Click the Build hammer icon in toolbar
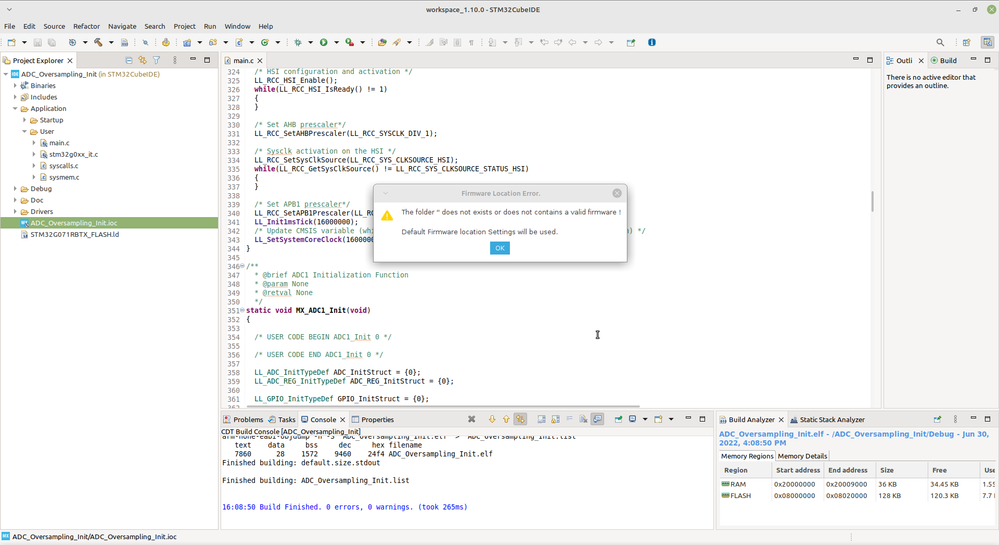This screenshot has height=545, width=999. click(98, 43)
